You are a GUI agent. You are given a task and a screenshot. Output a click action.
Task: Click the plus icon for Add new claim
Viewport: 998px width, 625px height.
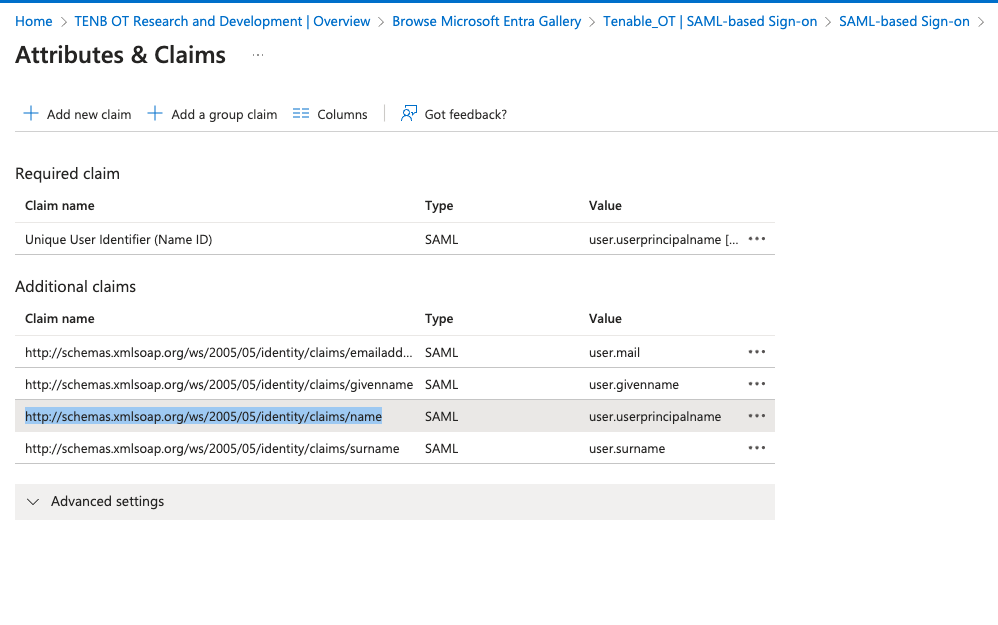coord(31,114)
